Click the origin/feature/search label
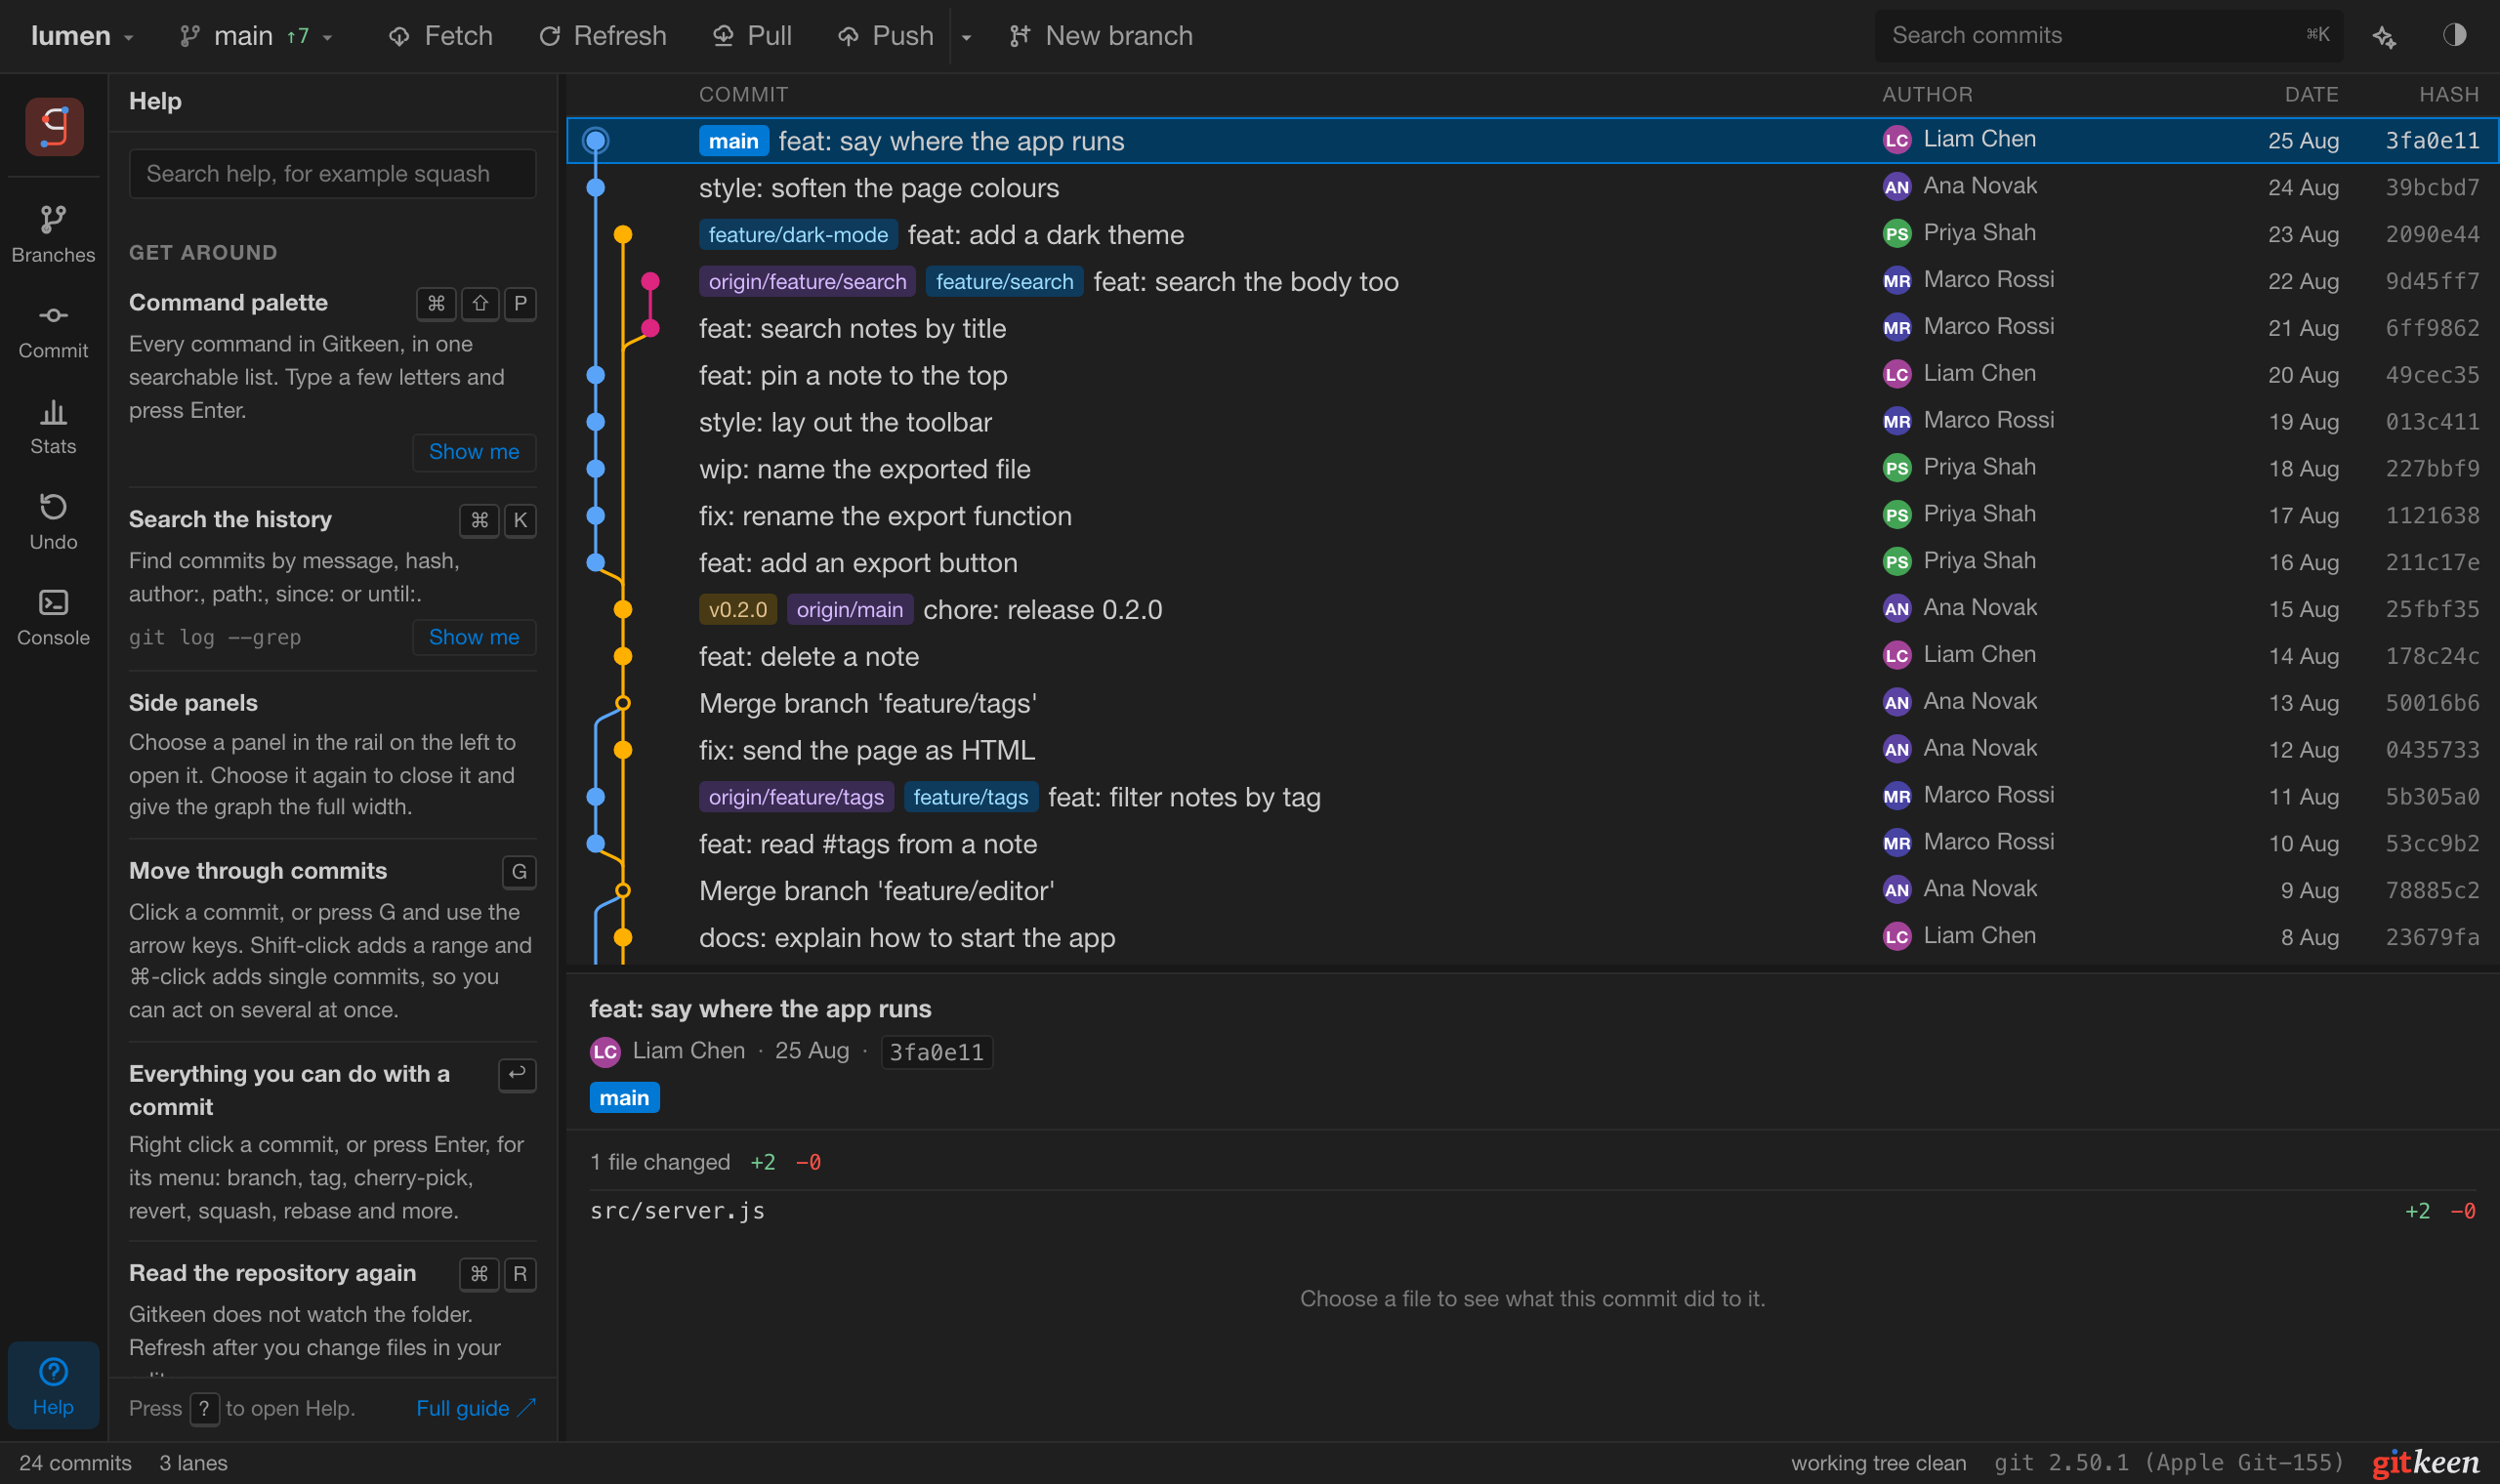This screenshot has width=2500, height=1484. coord(807,281)
